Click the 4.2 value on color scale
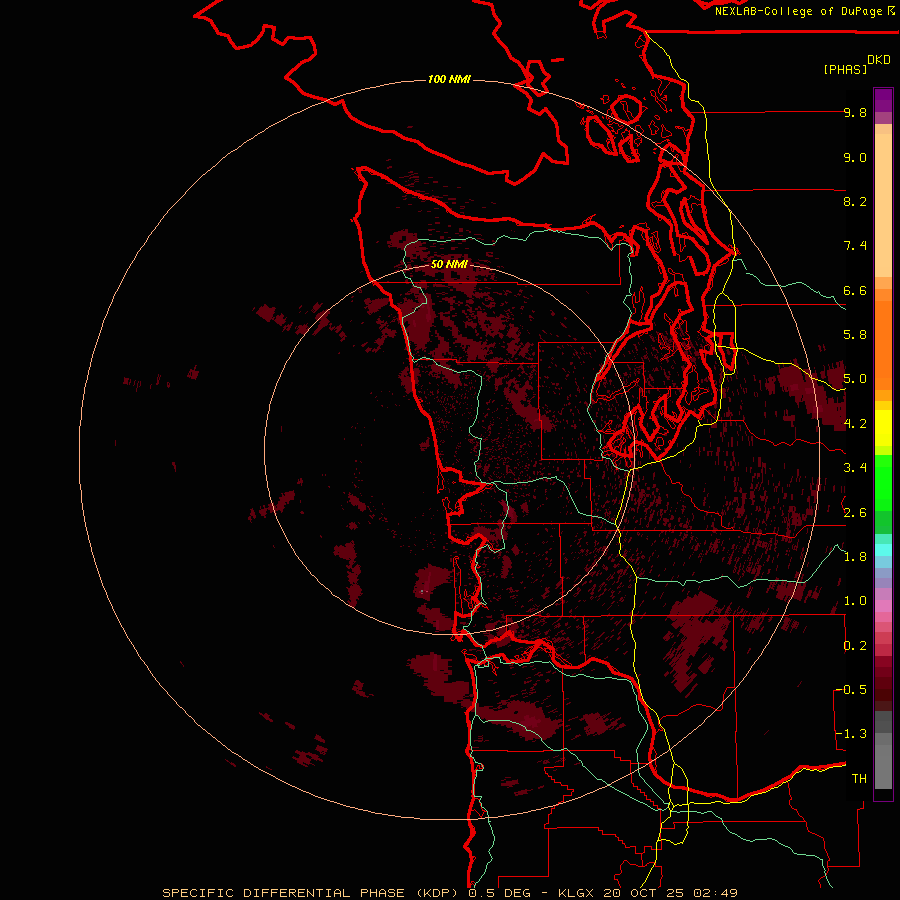 [855, 424]
